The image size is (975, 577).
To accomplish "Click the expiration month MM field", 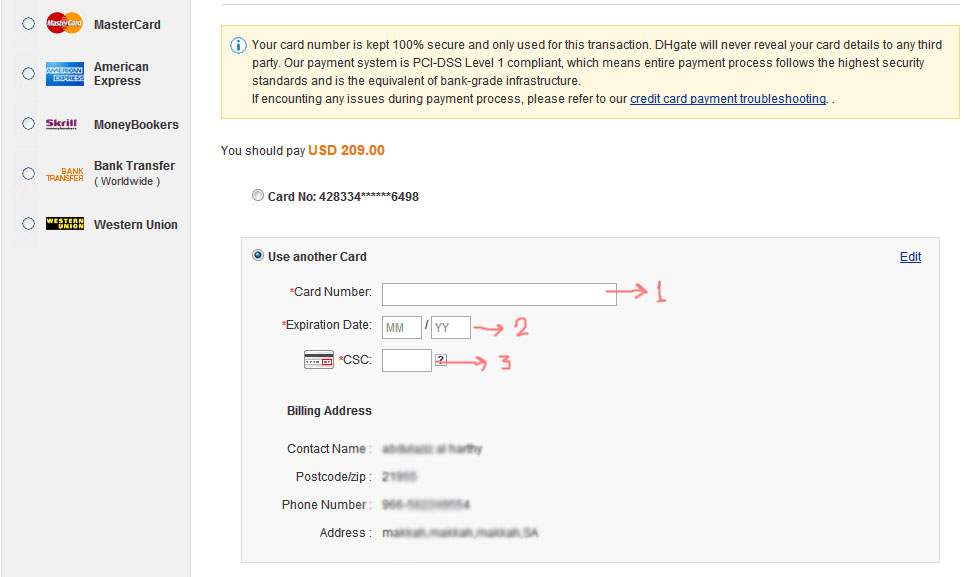I will click(402, 327).
